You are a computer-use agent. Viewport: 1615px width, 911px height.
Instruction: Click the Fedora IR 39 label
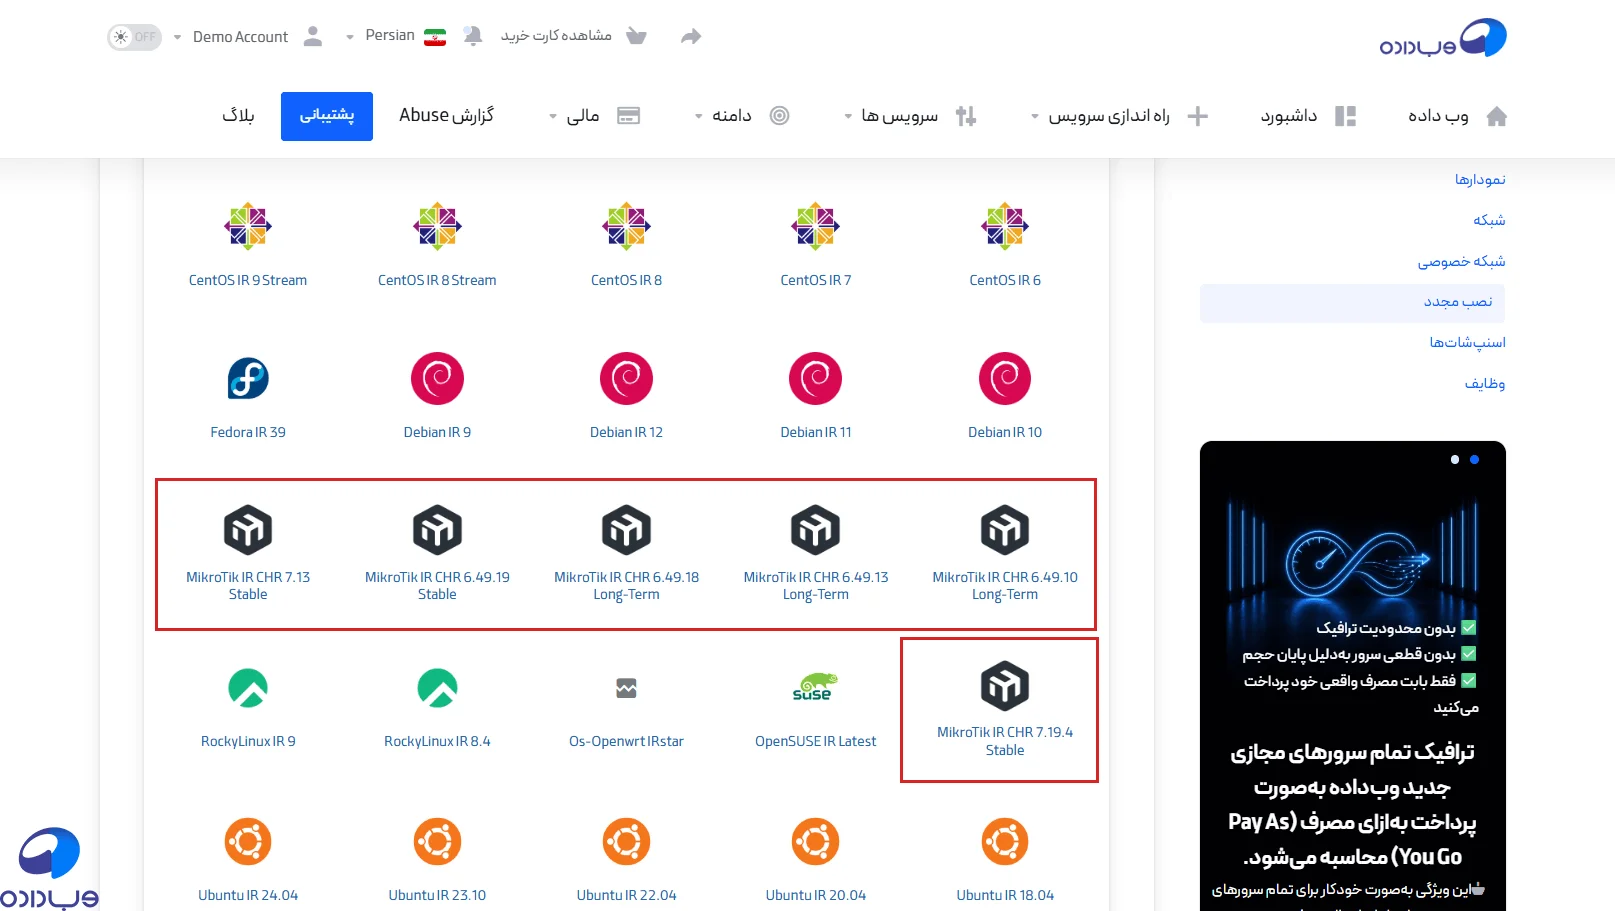[248, 432]
